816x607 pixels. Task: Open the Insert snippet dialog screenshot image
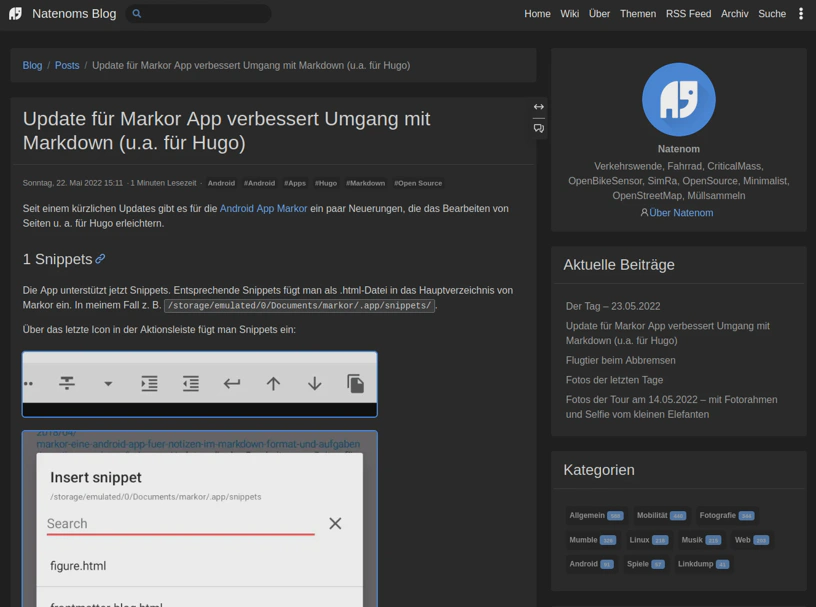200,519
